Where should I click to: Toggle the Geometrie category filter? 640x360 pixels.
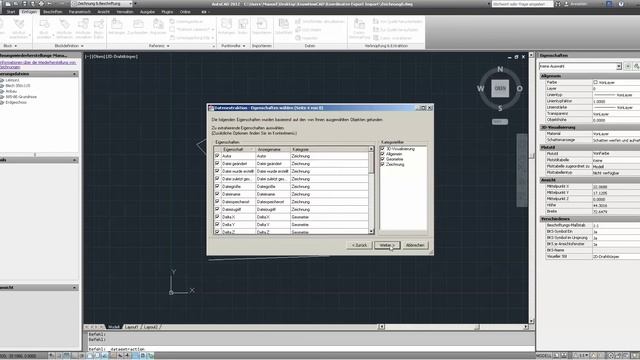382,159
